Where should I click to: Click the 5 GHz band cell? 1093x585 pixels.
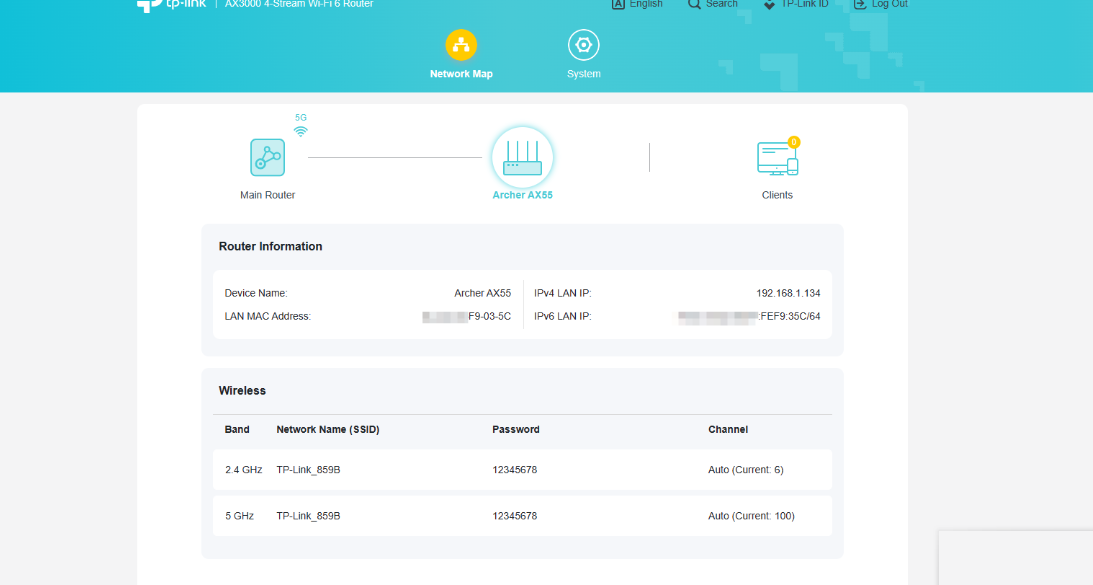pyautogui.click(x=239, y=516)
